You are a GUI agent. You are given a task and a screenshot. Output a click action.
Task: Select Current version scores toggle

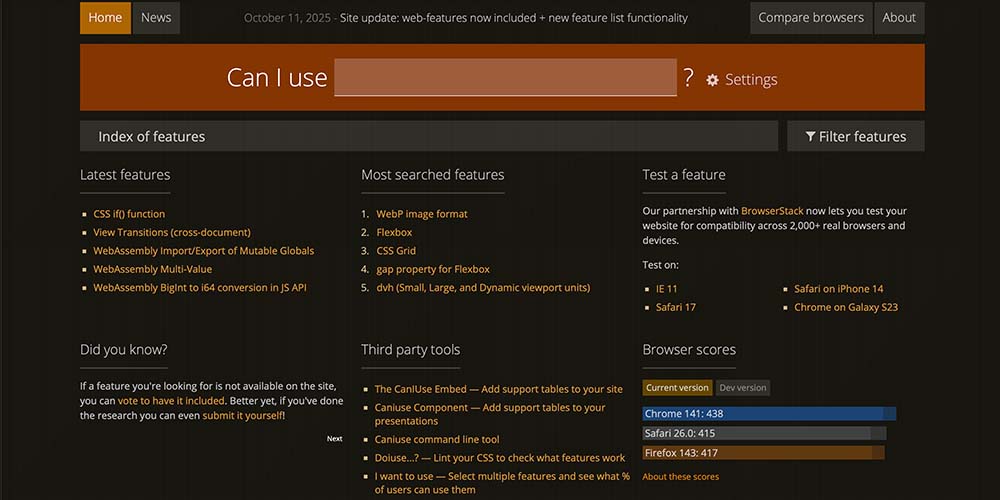tap(677, 388)
